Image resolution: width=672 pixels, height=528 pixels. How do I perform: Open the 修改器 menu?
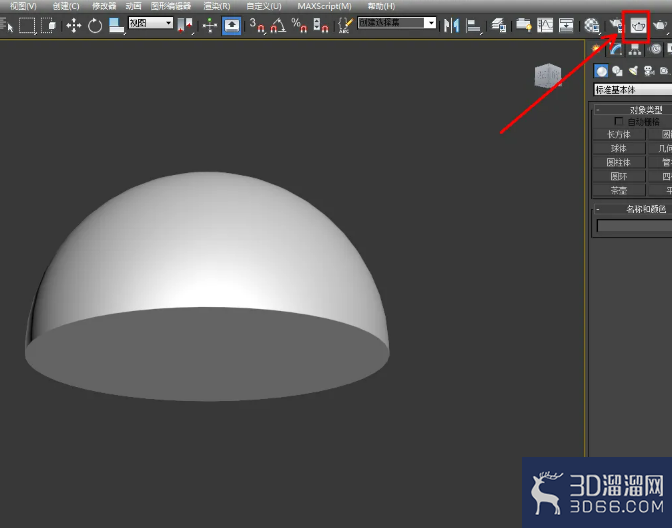(x=104, y=6)
